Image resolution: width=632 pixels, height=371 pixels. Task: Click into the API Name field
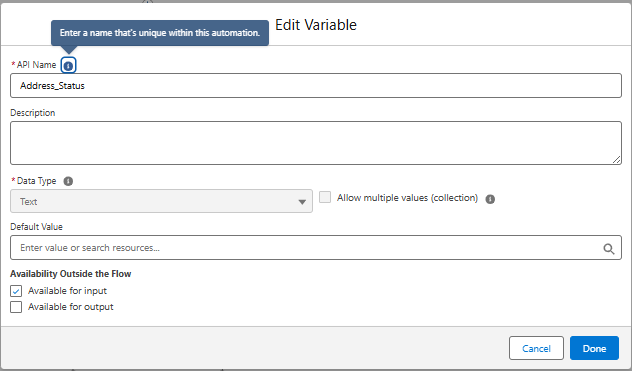(316, 85)
